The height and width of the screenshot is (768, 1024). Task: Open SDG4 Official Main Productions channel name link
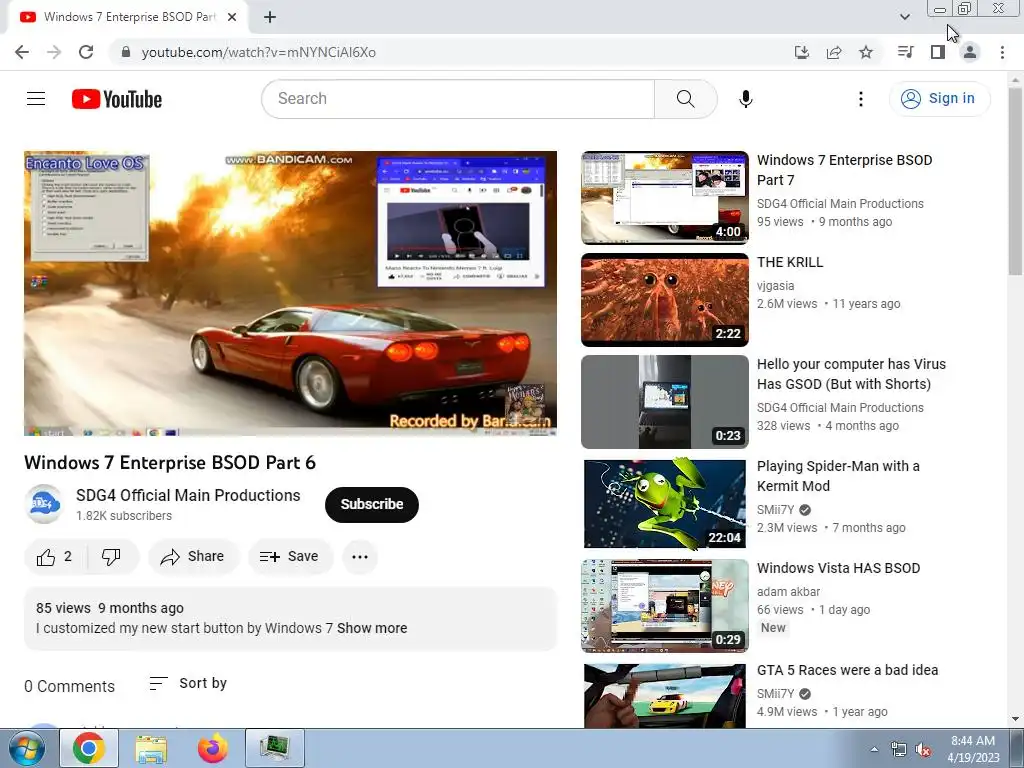188,496
